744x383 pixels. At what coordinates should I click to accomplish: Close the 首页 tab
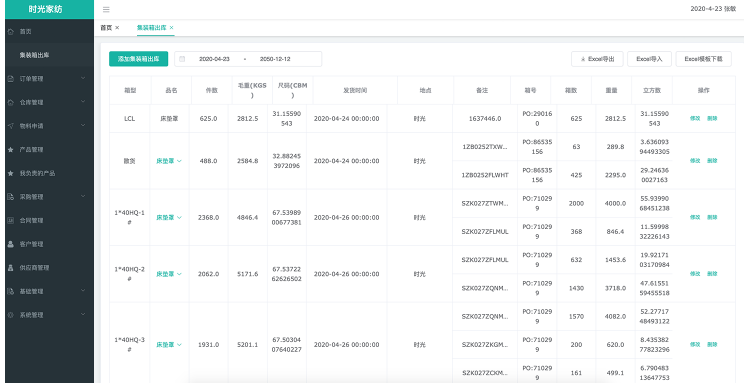pos(117,28)
